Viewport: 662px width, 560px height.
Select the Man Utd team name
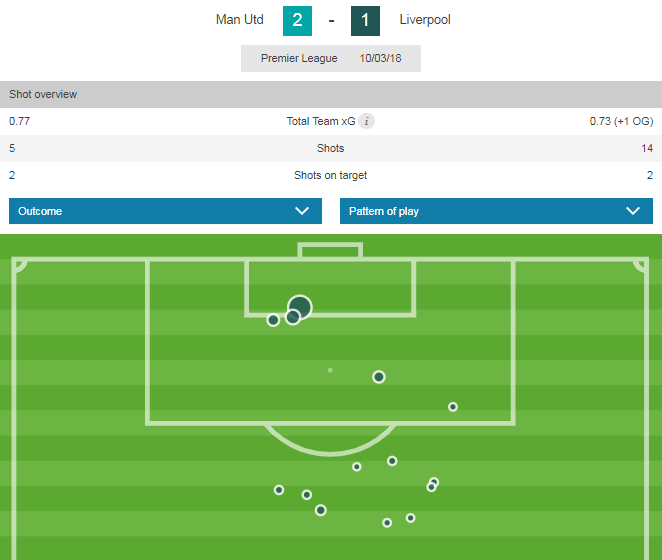click(240, 20)
